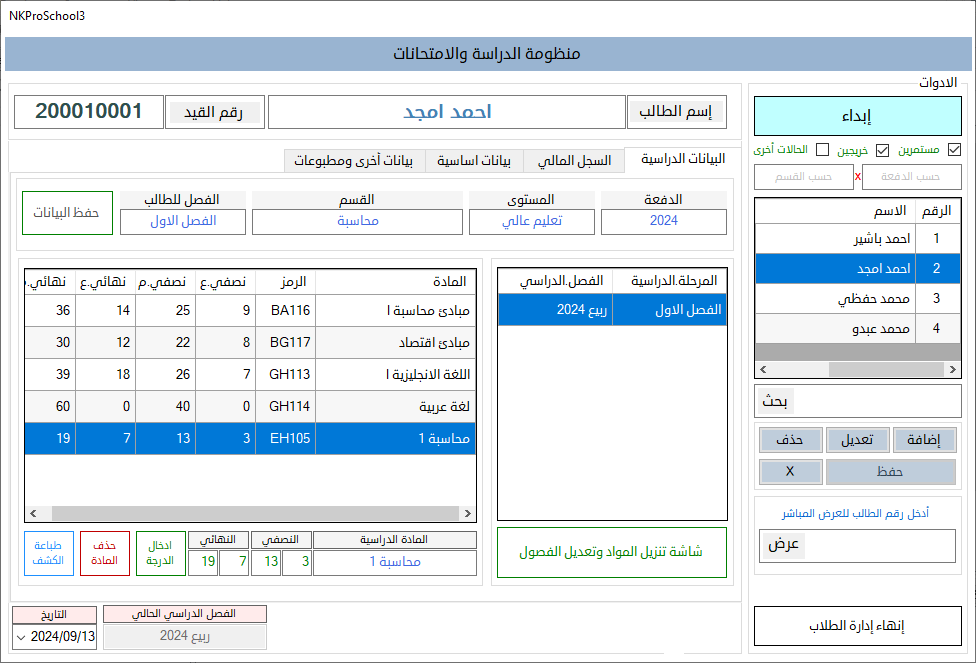This screenshot has width=976, height=663.
Task: Click the حفظ button in tools panel
Action: [x=891, y=472]
